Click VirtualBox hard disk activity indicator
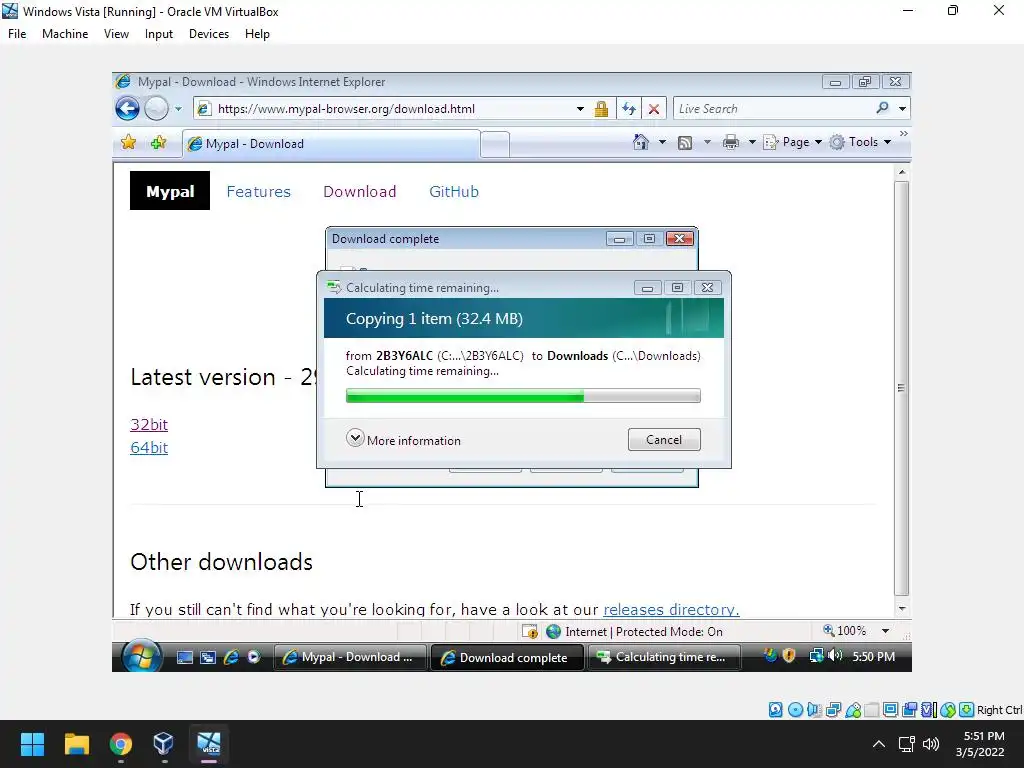Viewport: 1024px width, 768px height. 775,709
